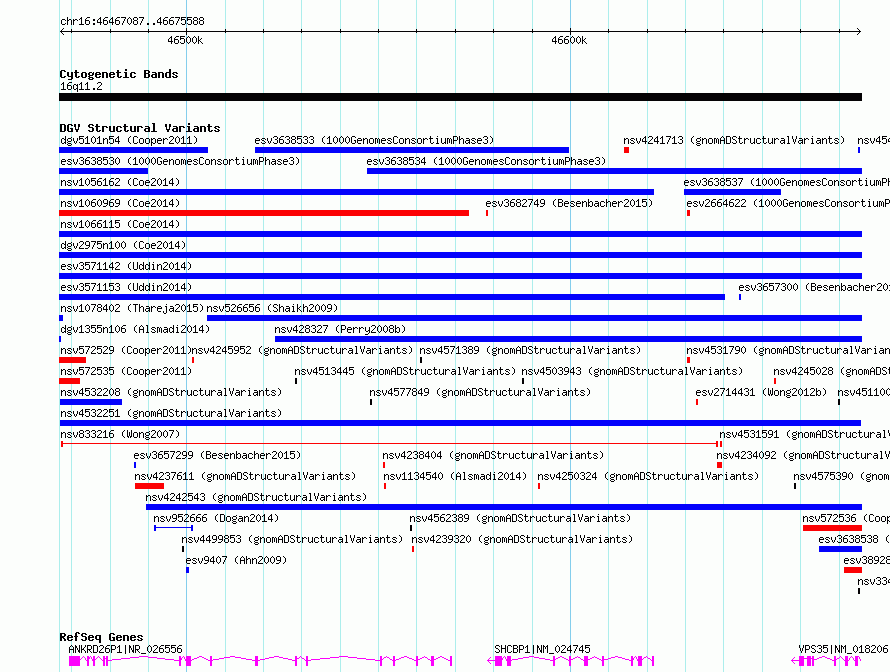
Task: Click nsv572529 (Cooper2011) label
Action: [x=125, y=350]
